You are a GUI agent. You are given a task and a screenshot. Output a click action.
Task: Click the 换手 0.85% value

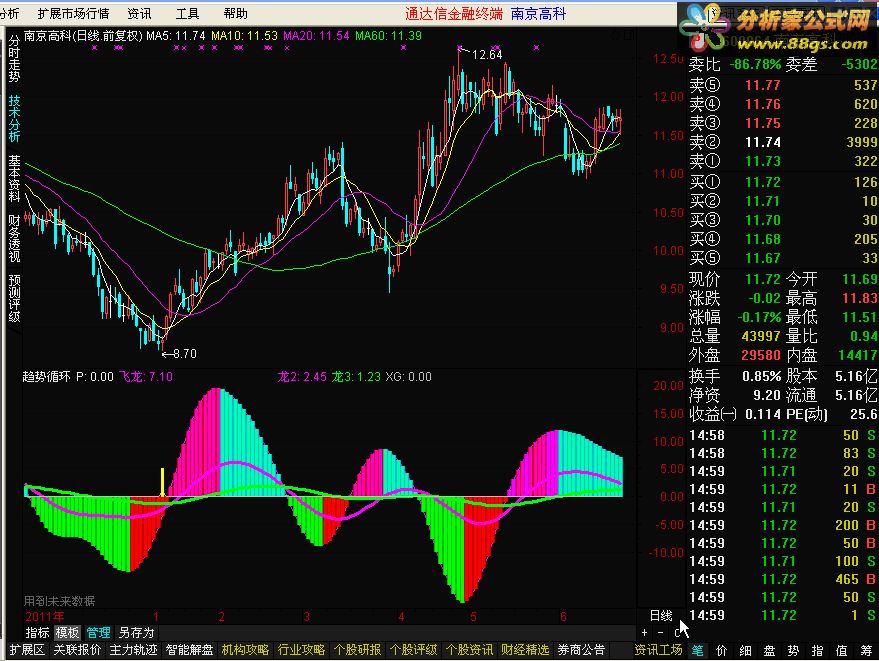[x=761, y=376]
